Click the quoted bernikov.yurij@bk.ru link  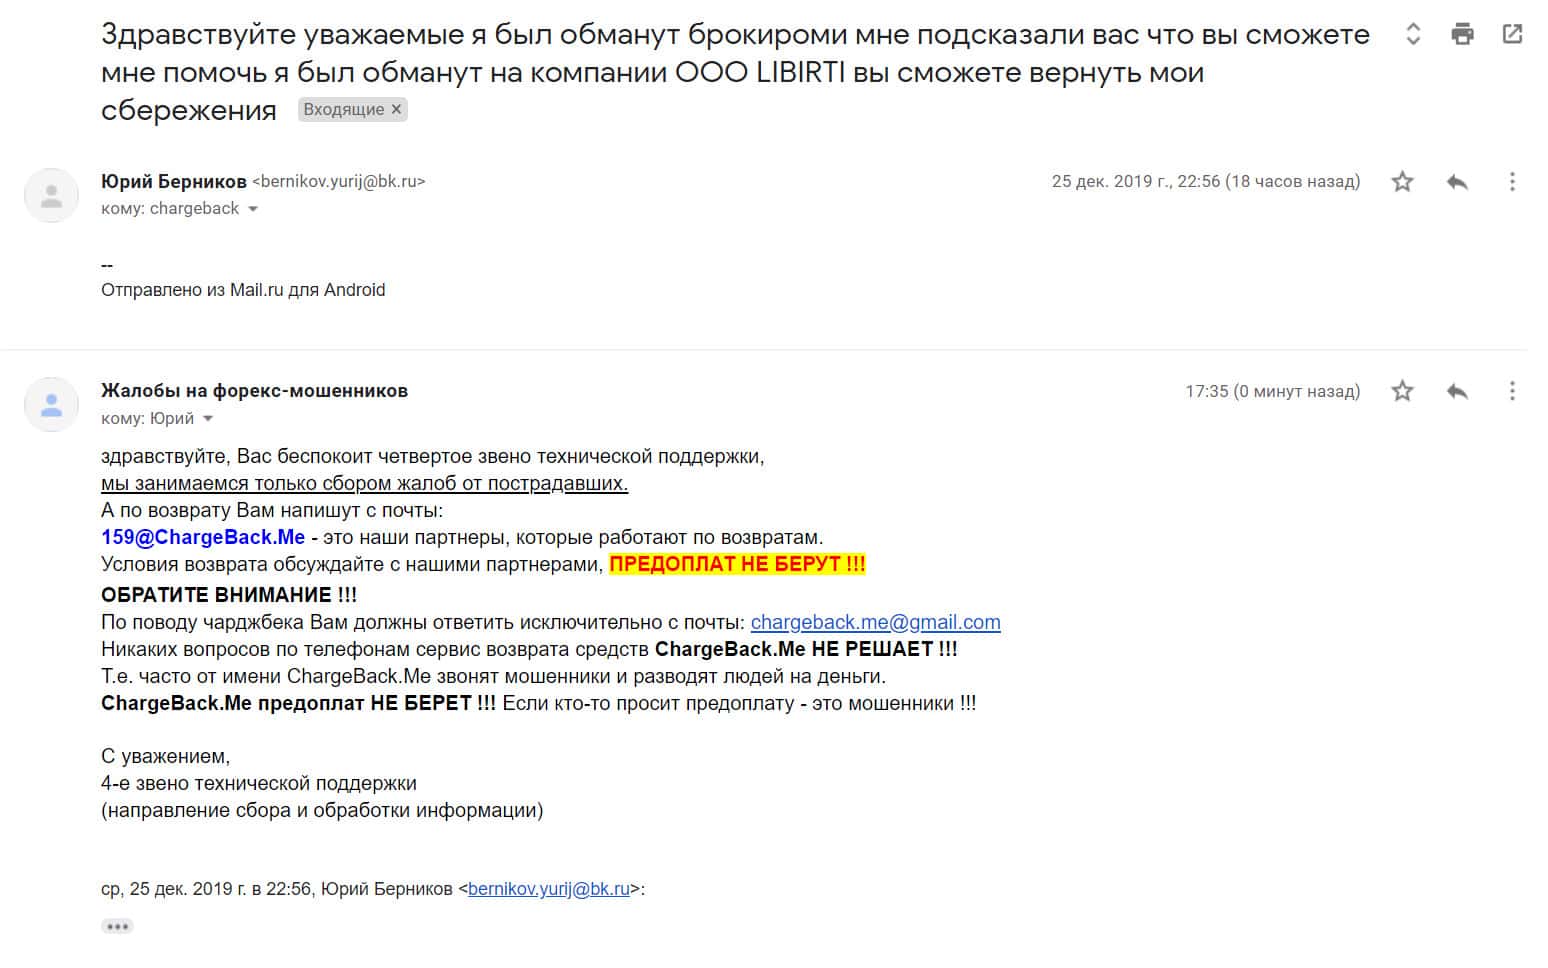pos(549,889)
